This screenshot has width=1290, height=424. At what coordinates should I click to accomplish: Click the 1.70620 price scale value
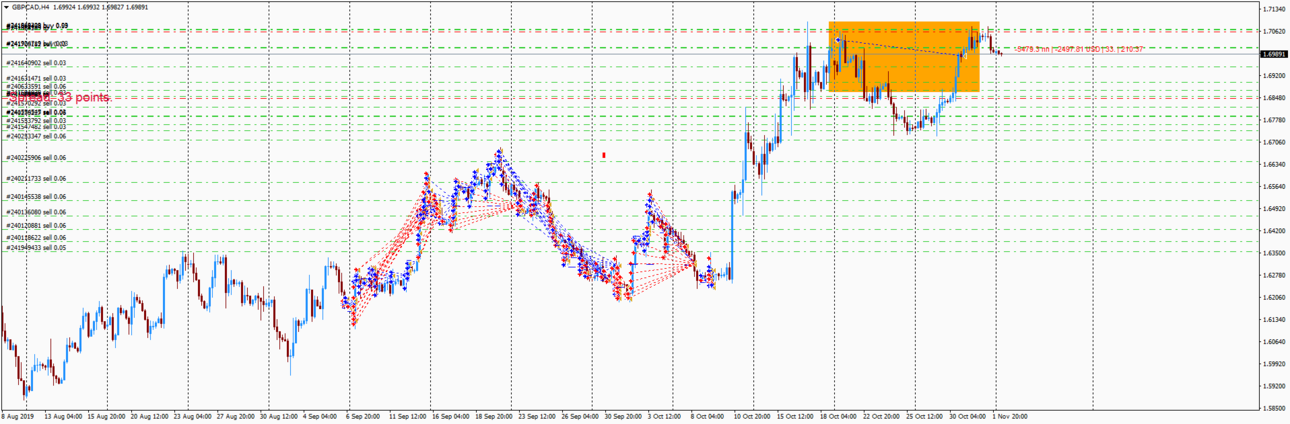pyautogui.click(x=1273, y=31)
